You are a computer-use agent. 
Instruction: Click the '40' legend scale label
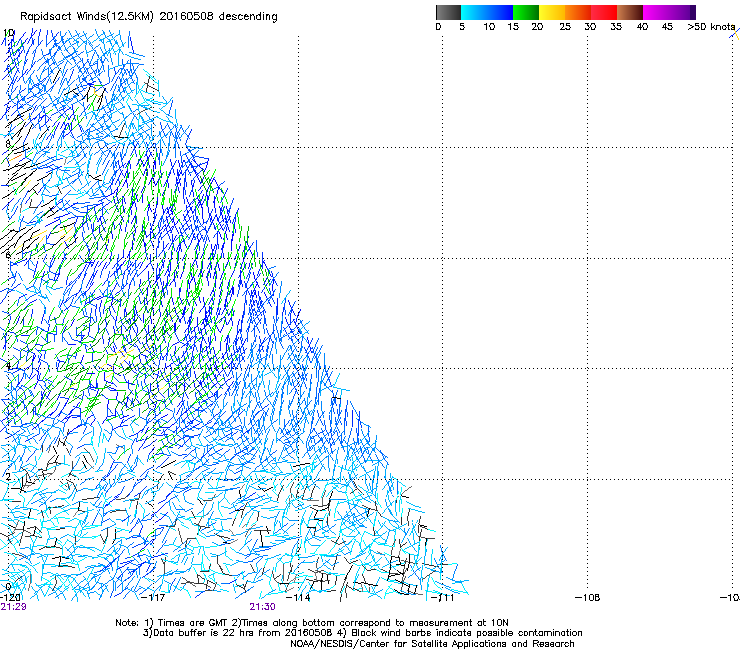(642, 27)
